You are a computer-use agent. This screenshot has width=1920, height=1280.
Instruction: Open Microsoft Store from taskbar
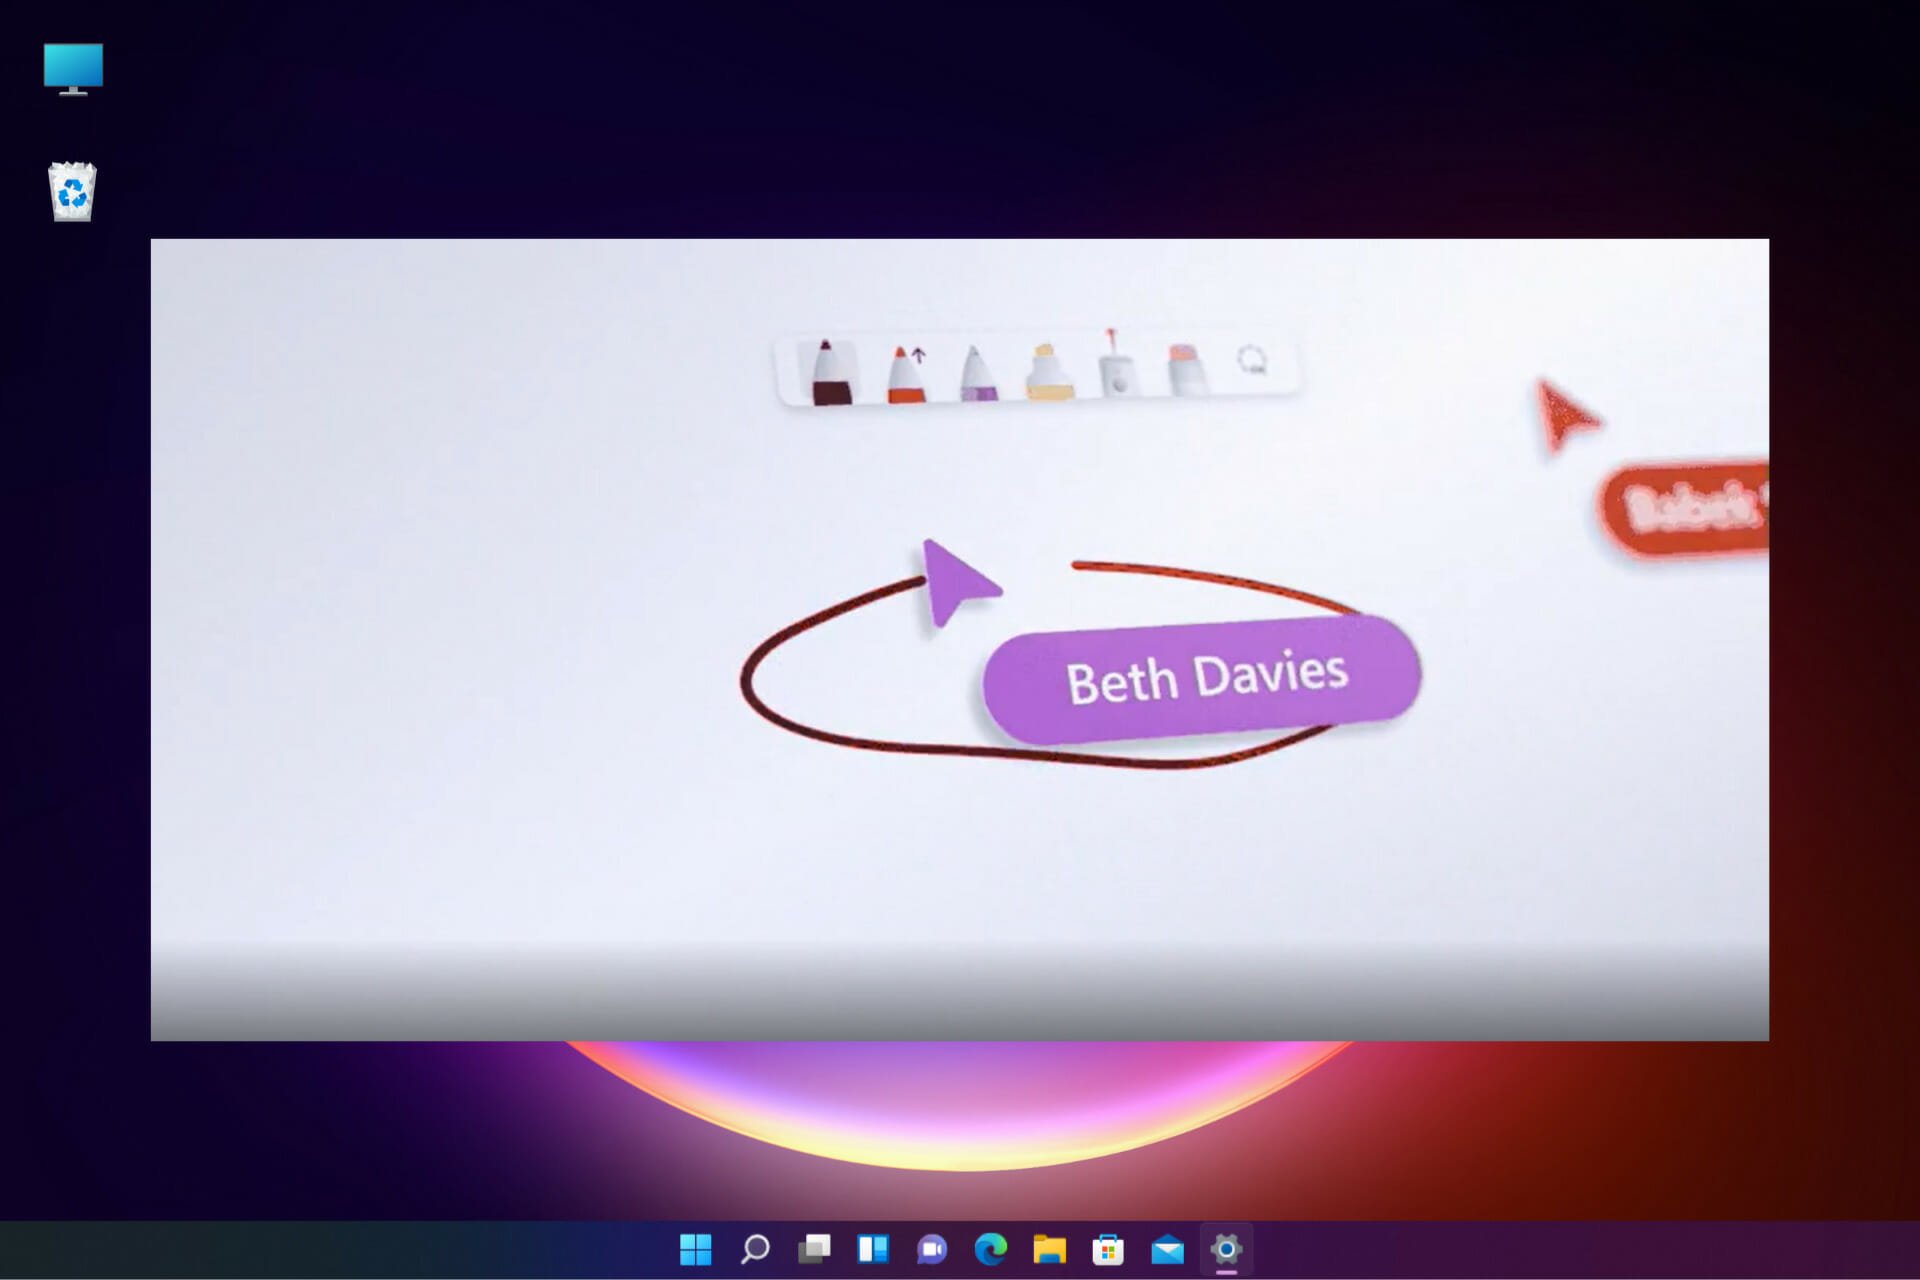point(1108,1249)
